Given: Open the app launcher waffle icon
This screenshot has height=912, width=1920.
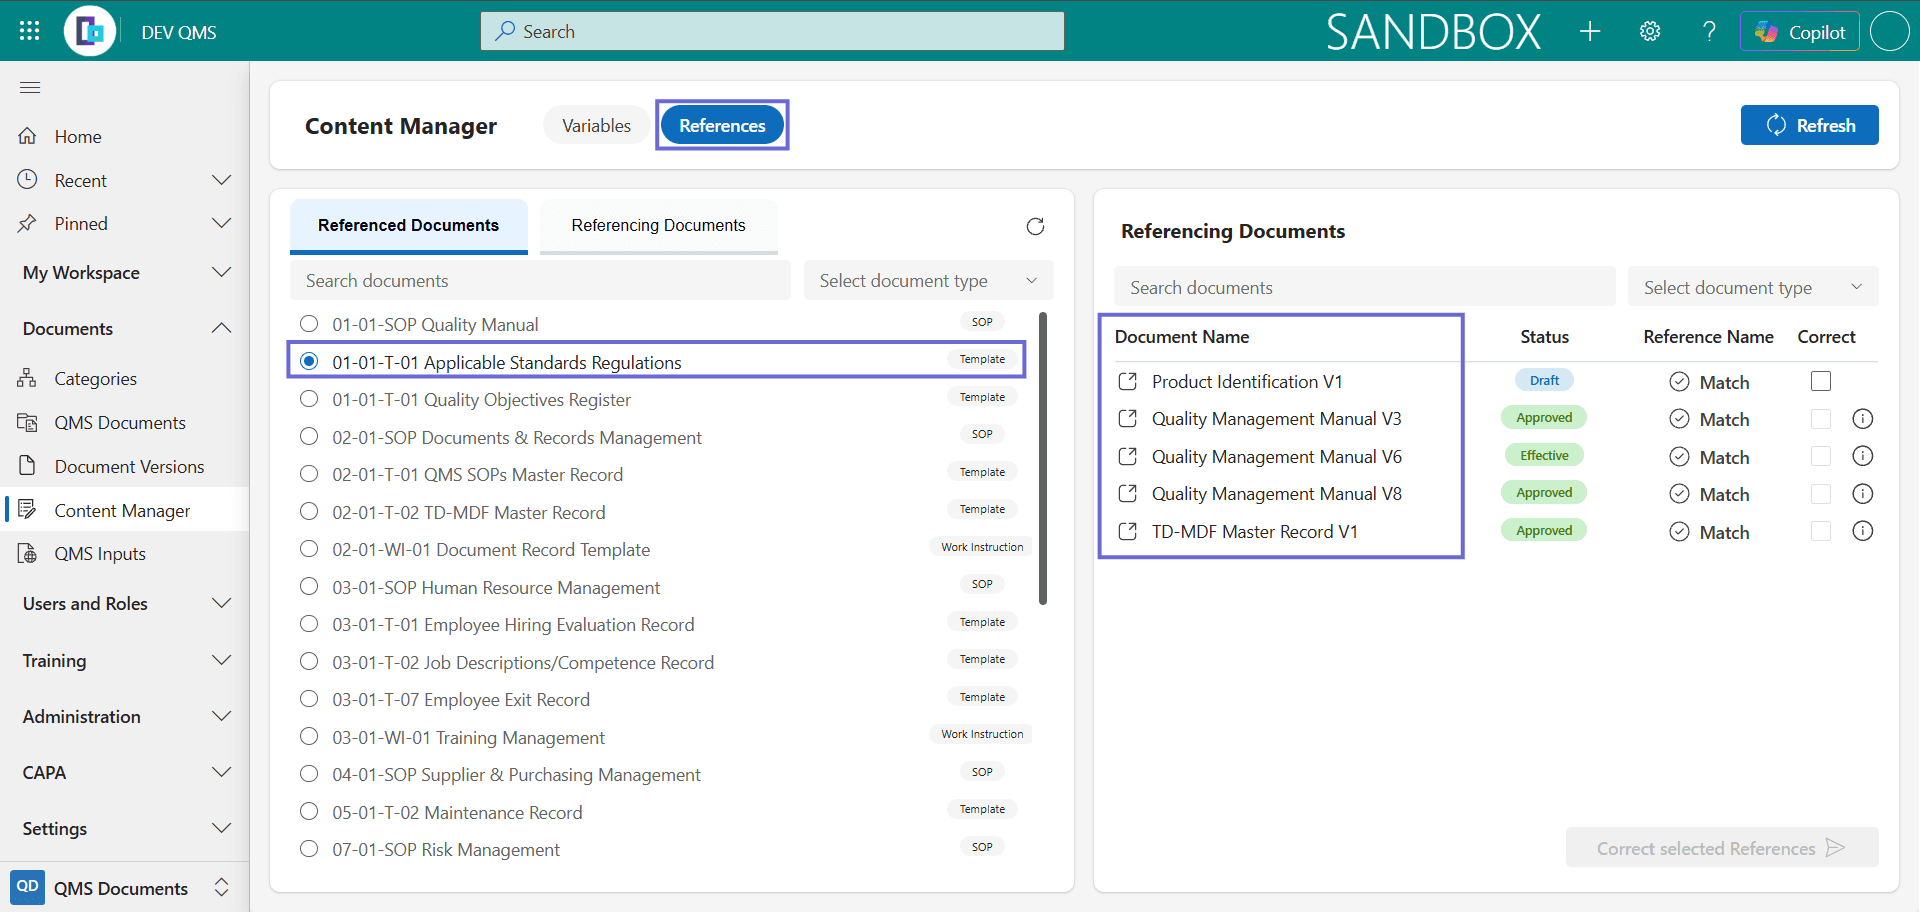Looking at the screenshot, I should (29, 31).
